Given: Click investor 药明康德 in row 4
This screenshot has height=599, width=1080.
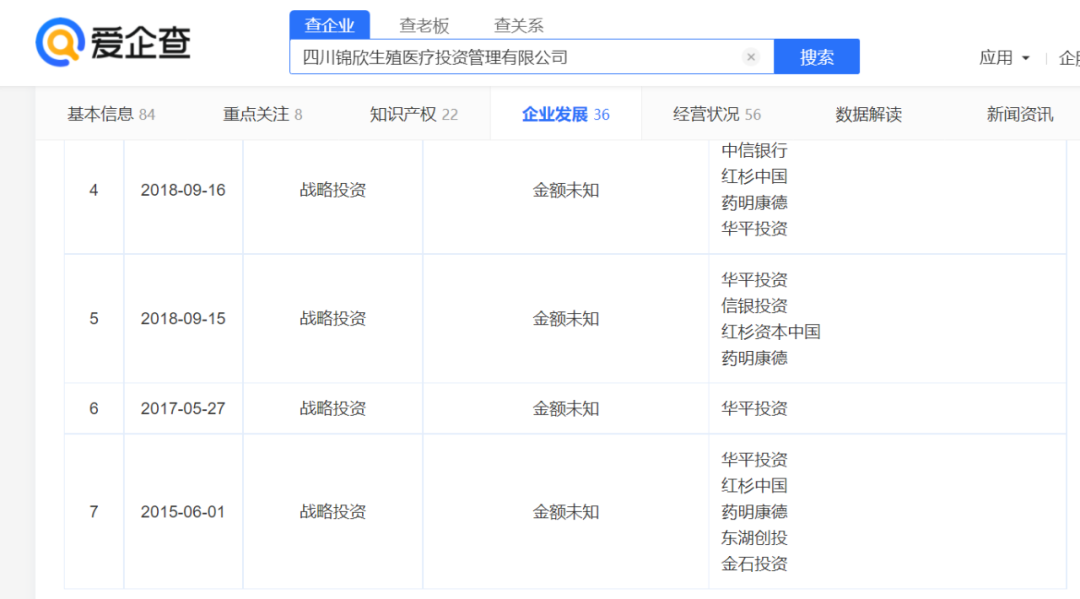Looking at the screenshot, I should click(x=754, y=202).
